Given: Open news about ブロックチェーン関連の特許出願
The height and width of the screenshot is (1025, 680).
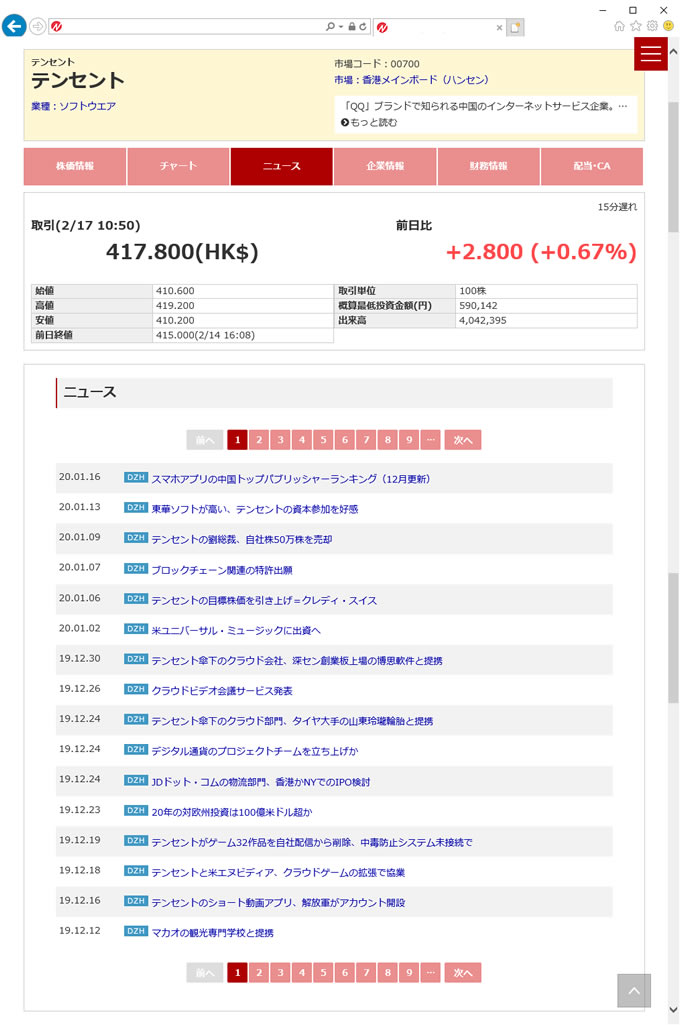Looking at the screenshot, I should [221, 570].
